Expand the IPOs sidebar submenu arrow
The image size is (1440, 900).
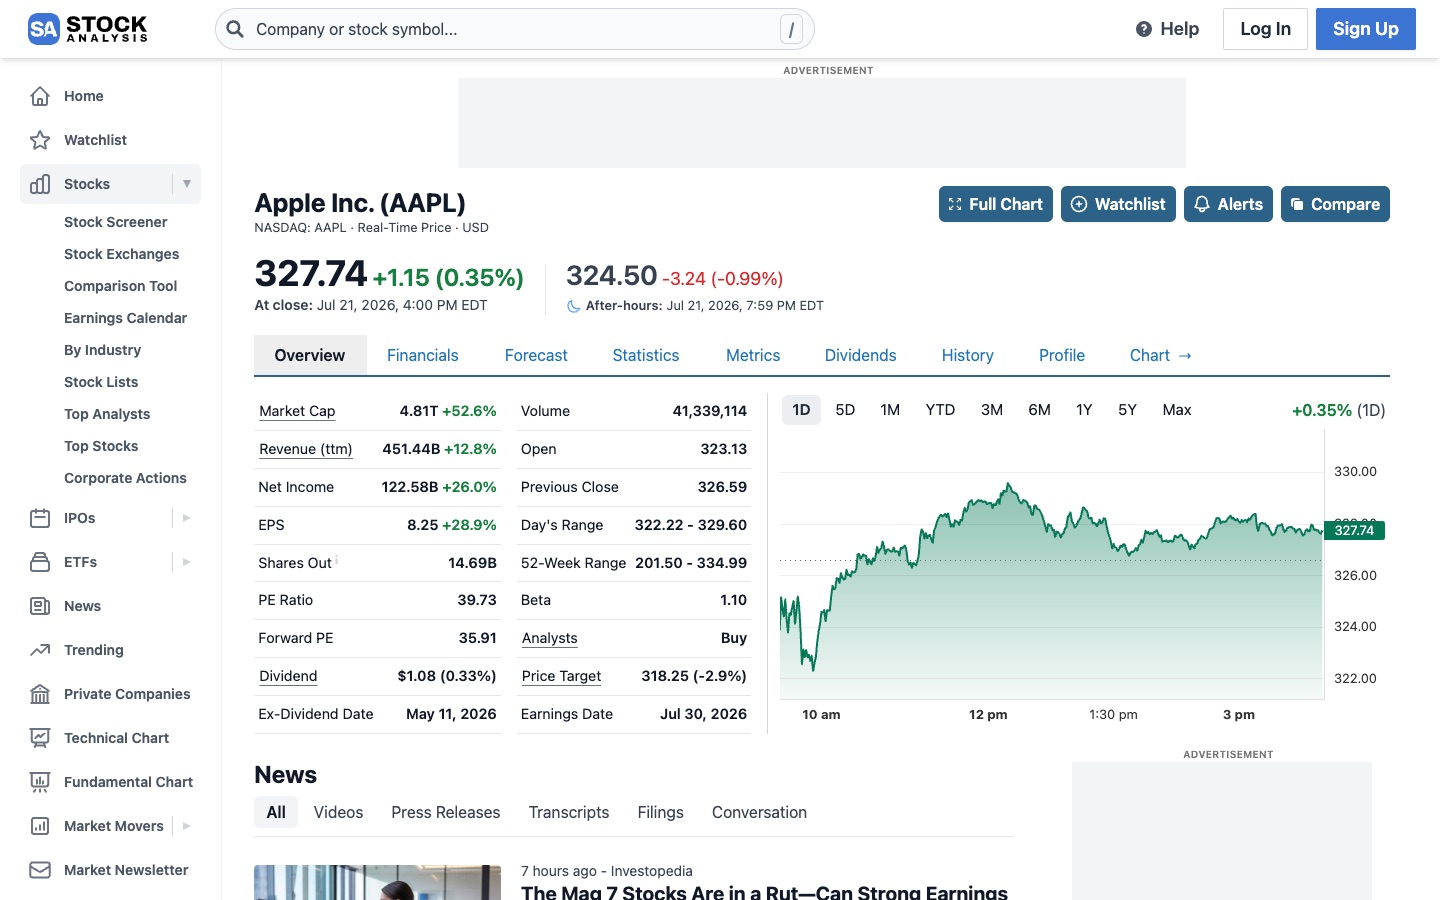pyautogui.click(x=186, y=518)
